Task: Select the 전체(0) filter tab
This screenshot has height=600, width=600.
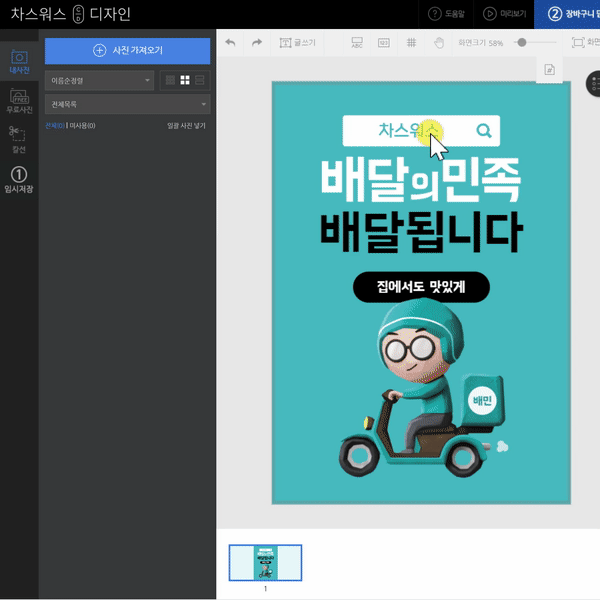Action: tap(55, 126)
